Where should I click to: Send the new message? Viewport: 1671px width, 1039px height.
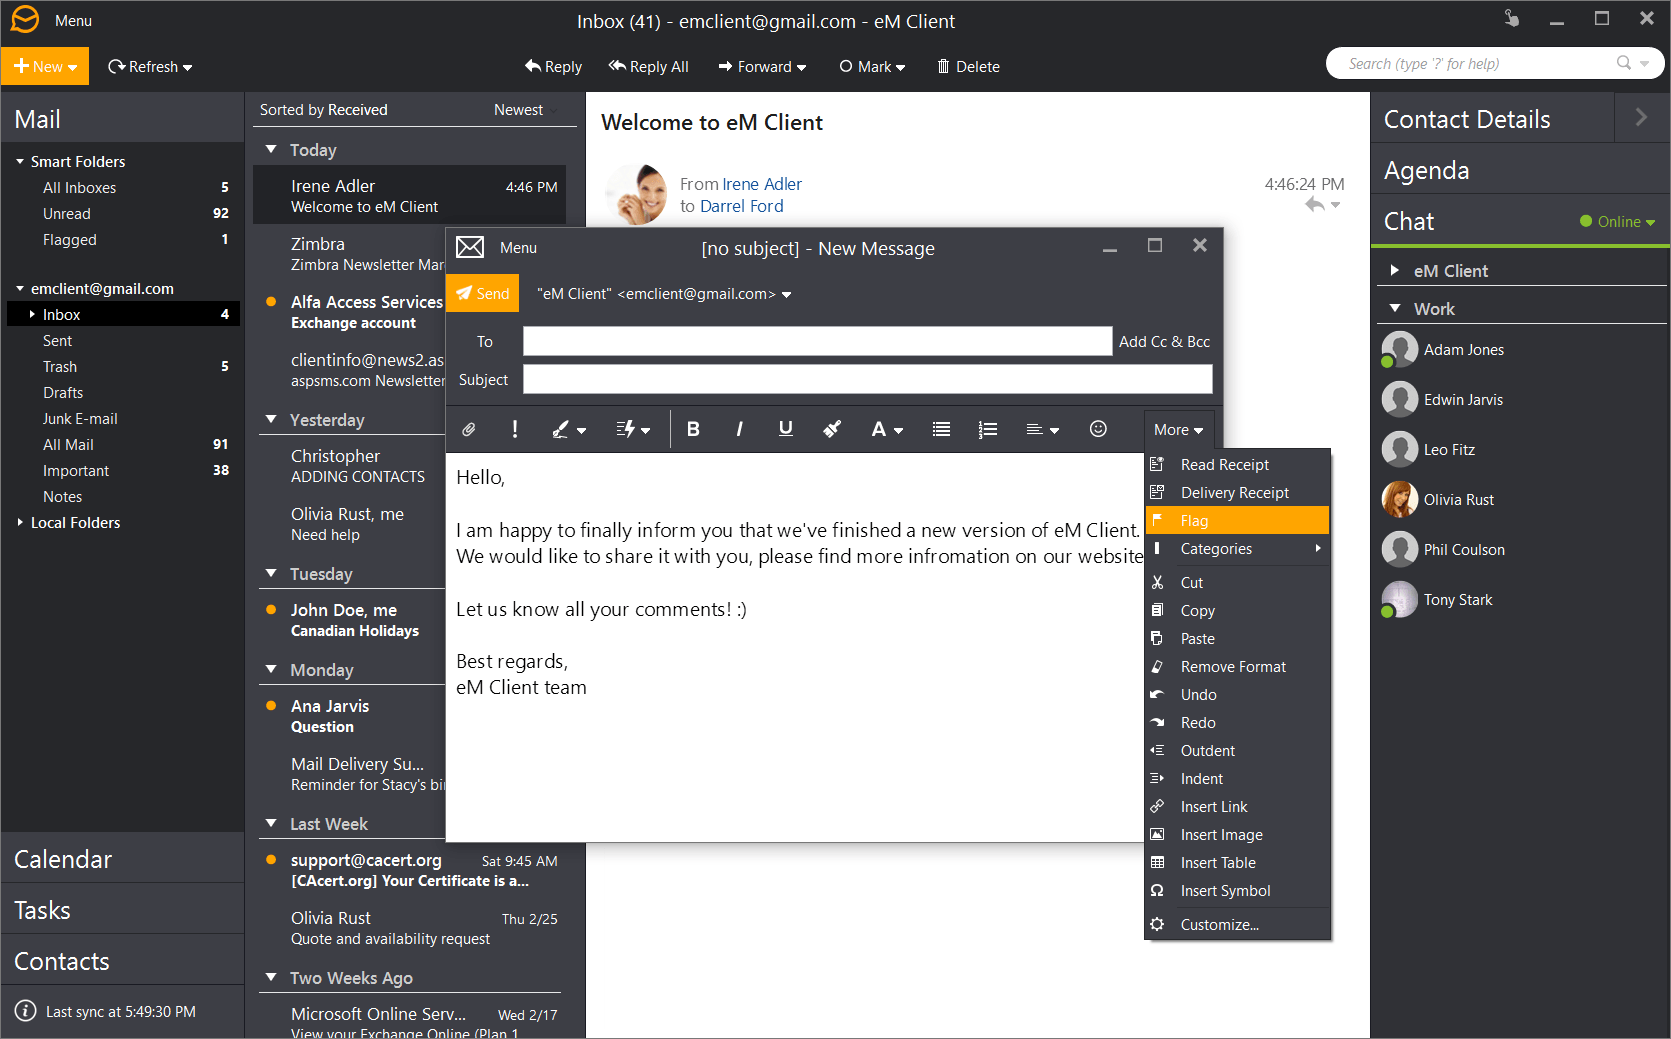point(483,293)
